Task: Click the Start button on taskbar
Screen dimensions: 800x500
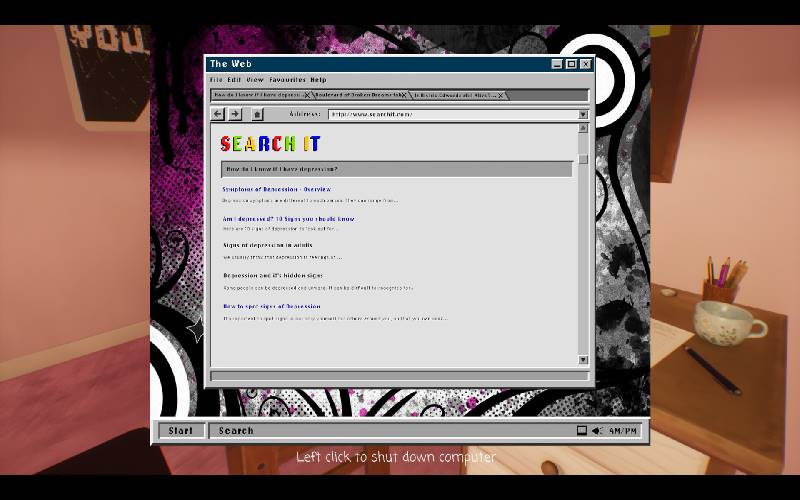Action: (181, 431)
